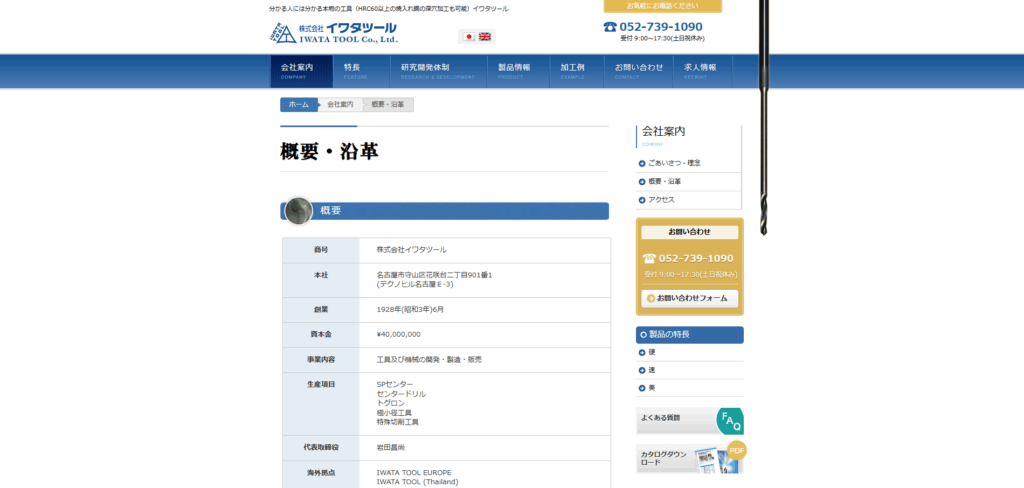Select the 硬 product feature link

tap(652, 352)
